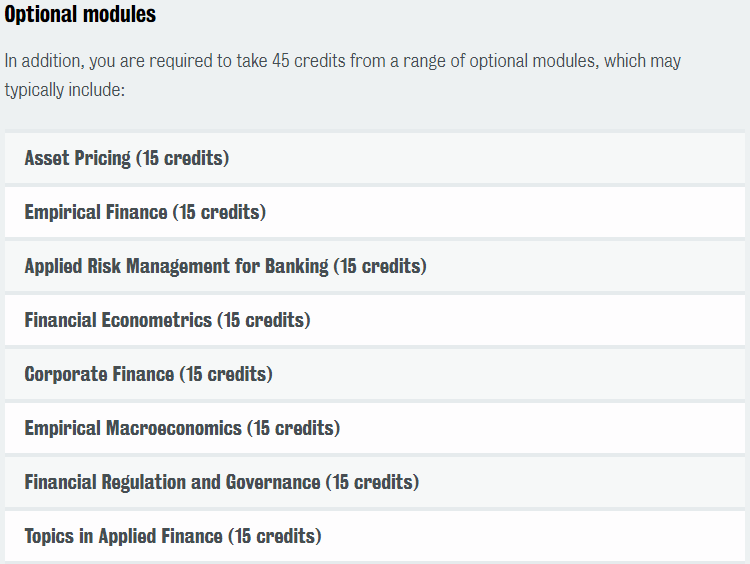The width and height of the screenshot is (750, 564).
Task: Expand the Empirical Finance module
Action: [x=375, y=212]
